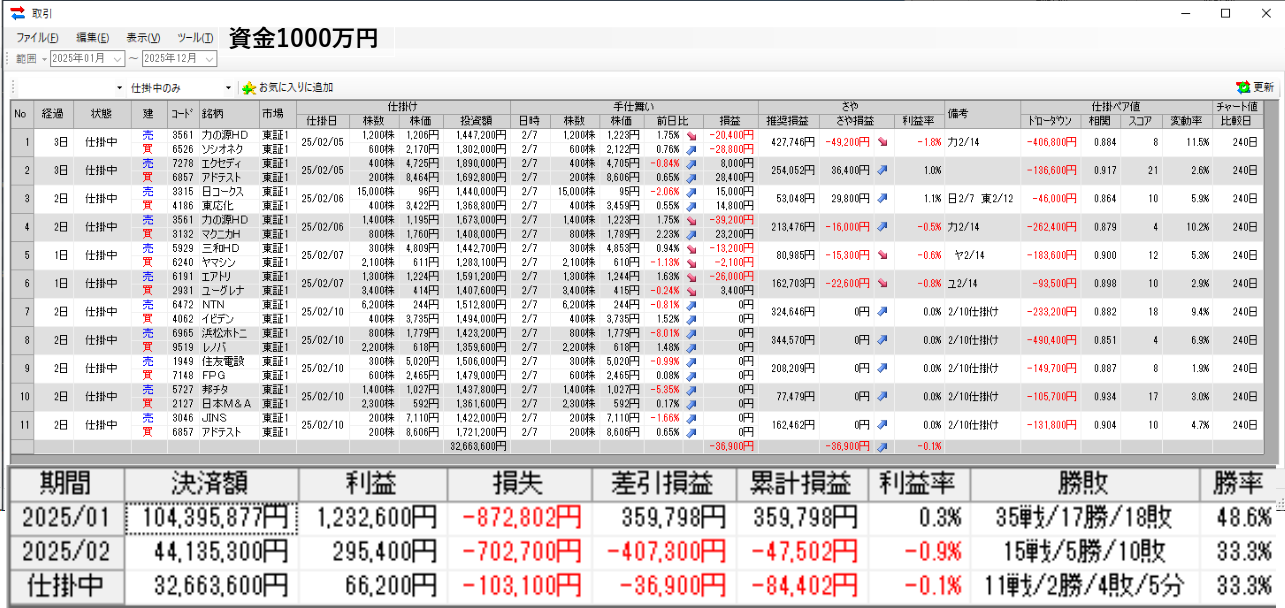
Task: Click the 更新 refresh icon
Action: click(x=1242, y=87)
